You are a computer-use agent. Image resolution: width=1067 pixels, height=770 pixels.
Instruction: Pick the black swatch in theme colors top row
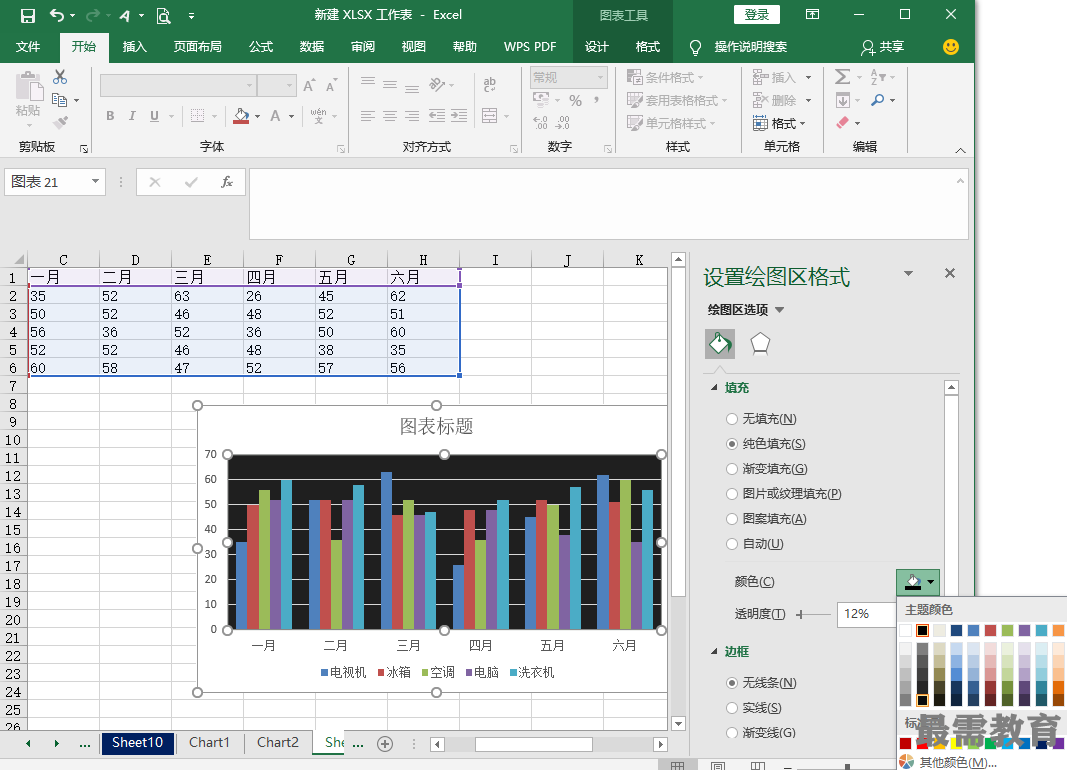(x=922, y=631)
